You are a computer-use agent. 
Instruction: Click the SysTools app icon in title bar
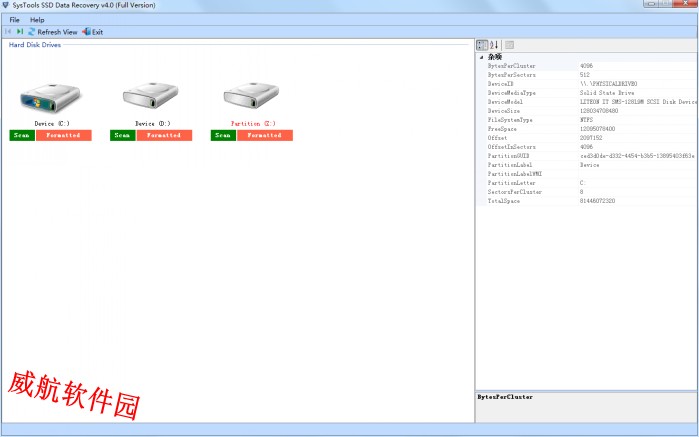point(5,5)
